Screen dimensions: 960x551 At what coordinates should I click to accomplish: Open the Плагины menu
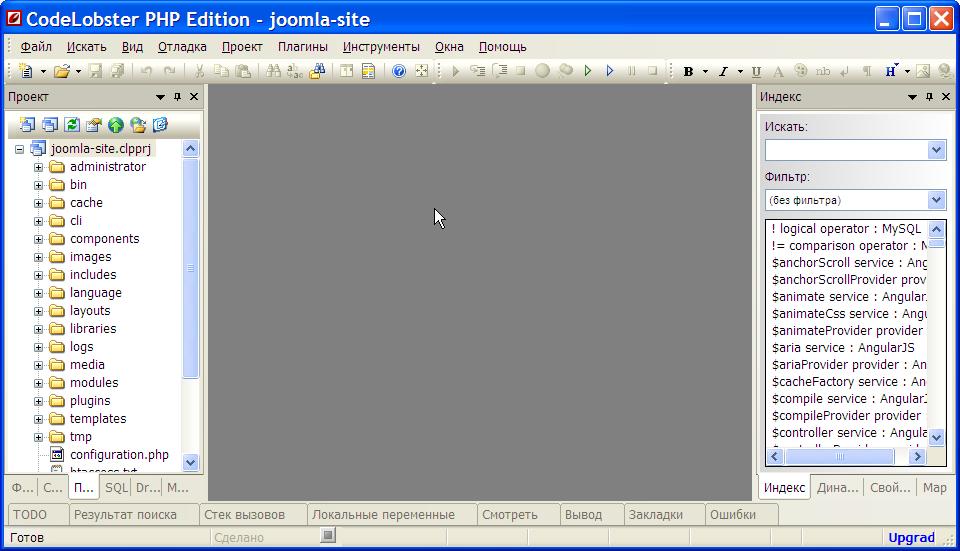[302, 47]
